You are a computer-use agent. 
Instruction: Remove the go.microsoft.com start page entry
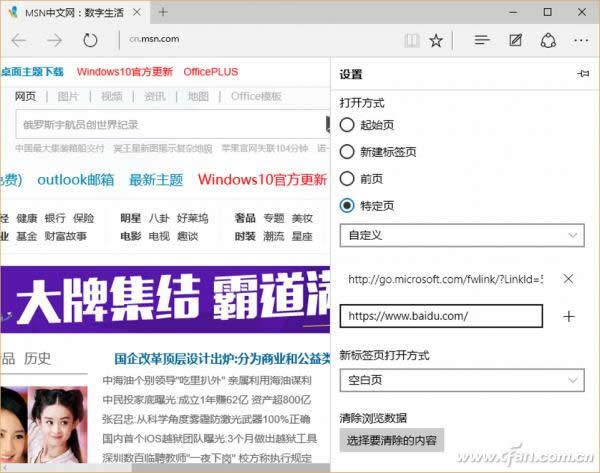[568, 279]
